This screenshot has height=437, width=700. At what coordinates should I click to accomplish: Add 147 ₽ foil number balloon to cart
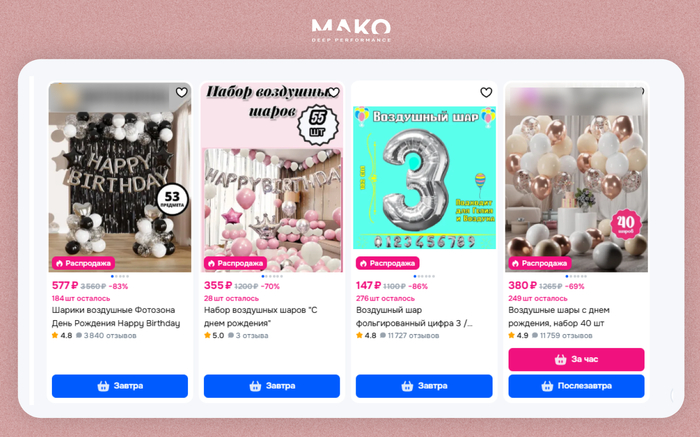coord(424,386)
